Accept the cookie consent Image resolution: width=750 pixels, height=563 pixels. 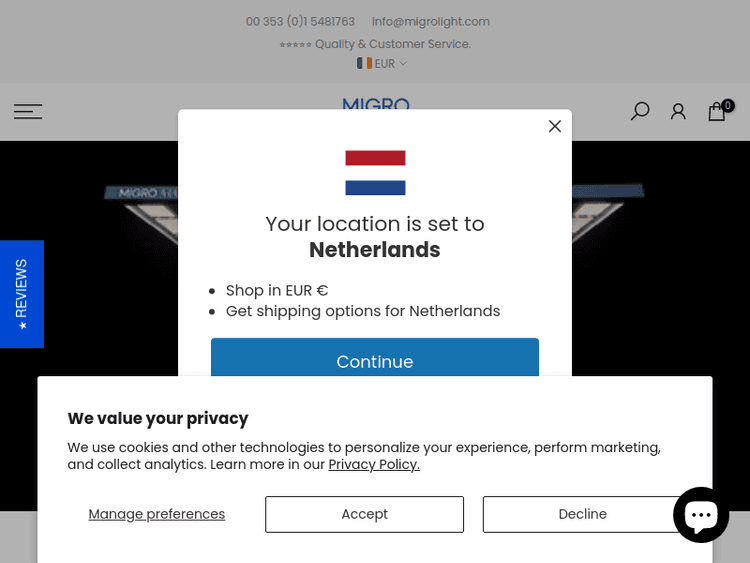point(364,514)
